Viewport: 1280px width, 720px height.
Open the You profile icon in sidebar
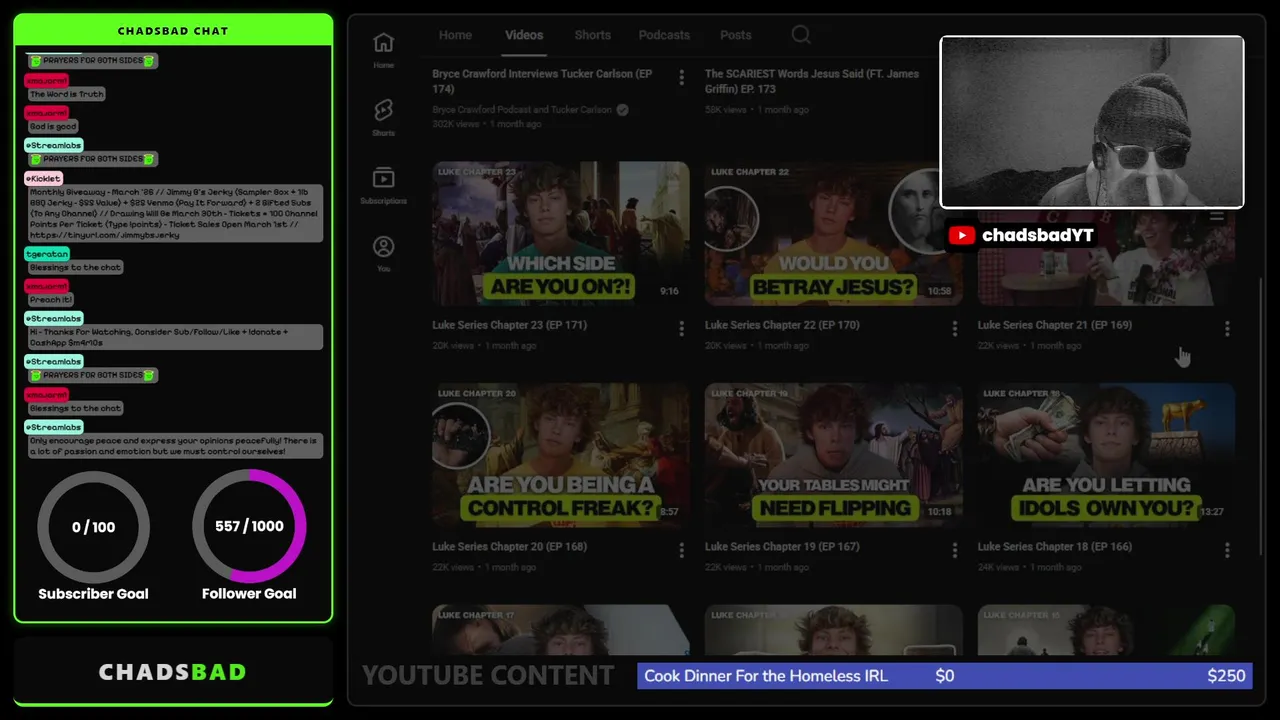[383, 246]
